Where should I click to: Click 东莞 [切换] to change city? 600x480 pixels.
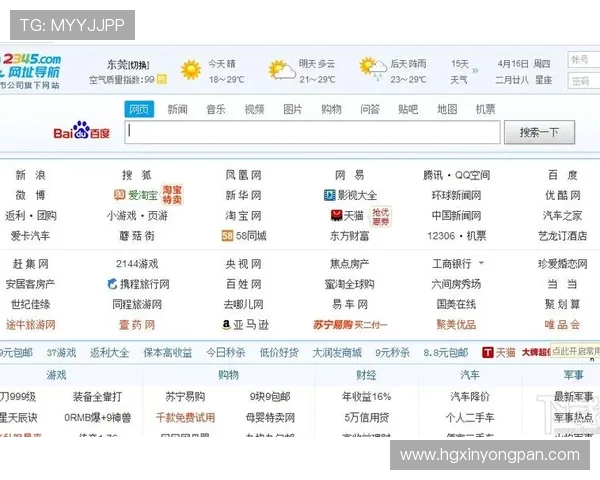coord(128,65)
